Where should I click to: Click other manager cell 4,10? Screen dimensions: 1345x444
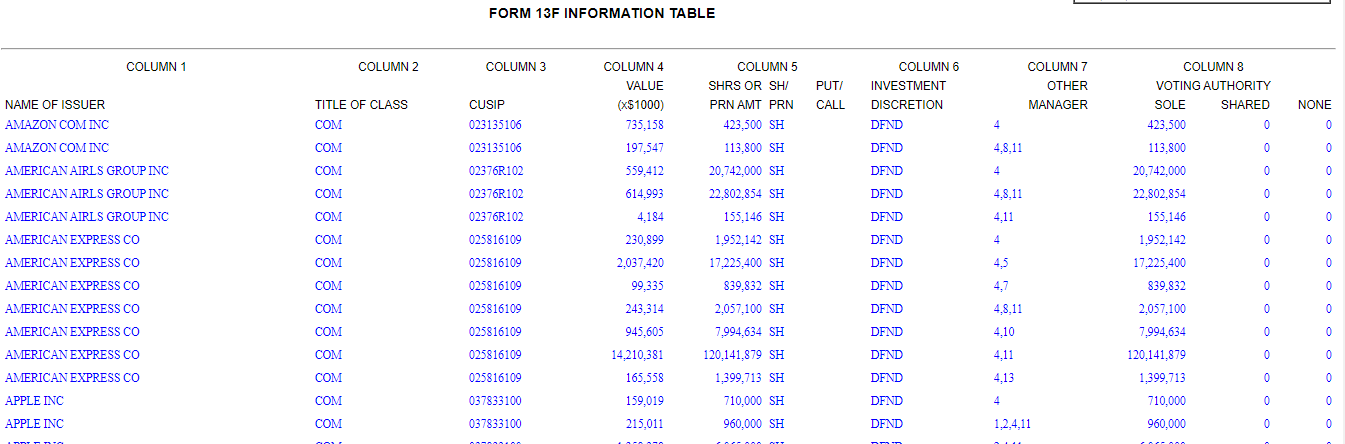tap(1004, 332)
